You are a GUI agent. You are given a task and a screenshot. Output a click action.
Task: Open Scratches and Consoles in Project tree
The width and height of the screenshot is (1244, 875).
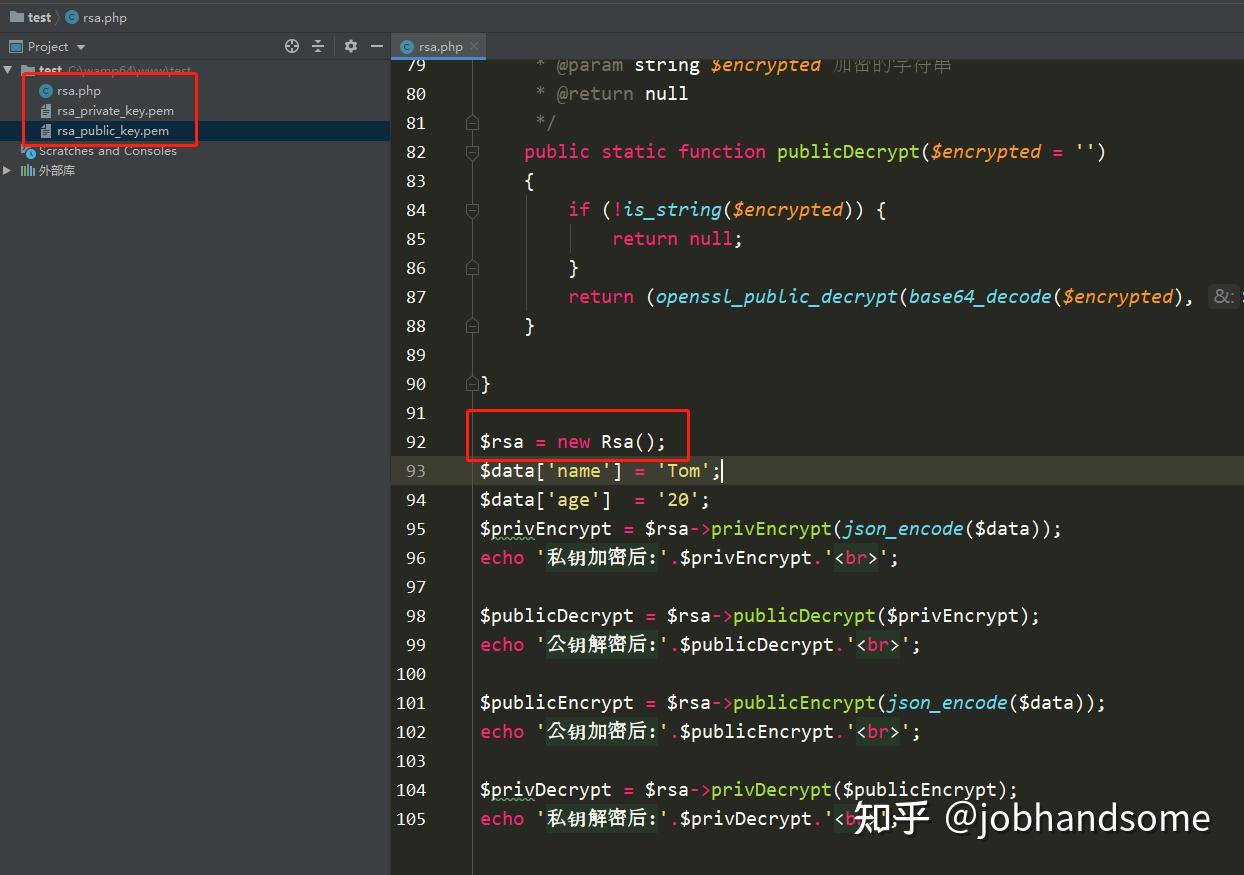[110, 150]
